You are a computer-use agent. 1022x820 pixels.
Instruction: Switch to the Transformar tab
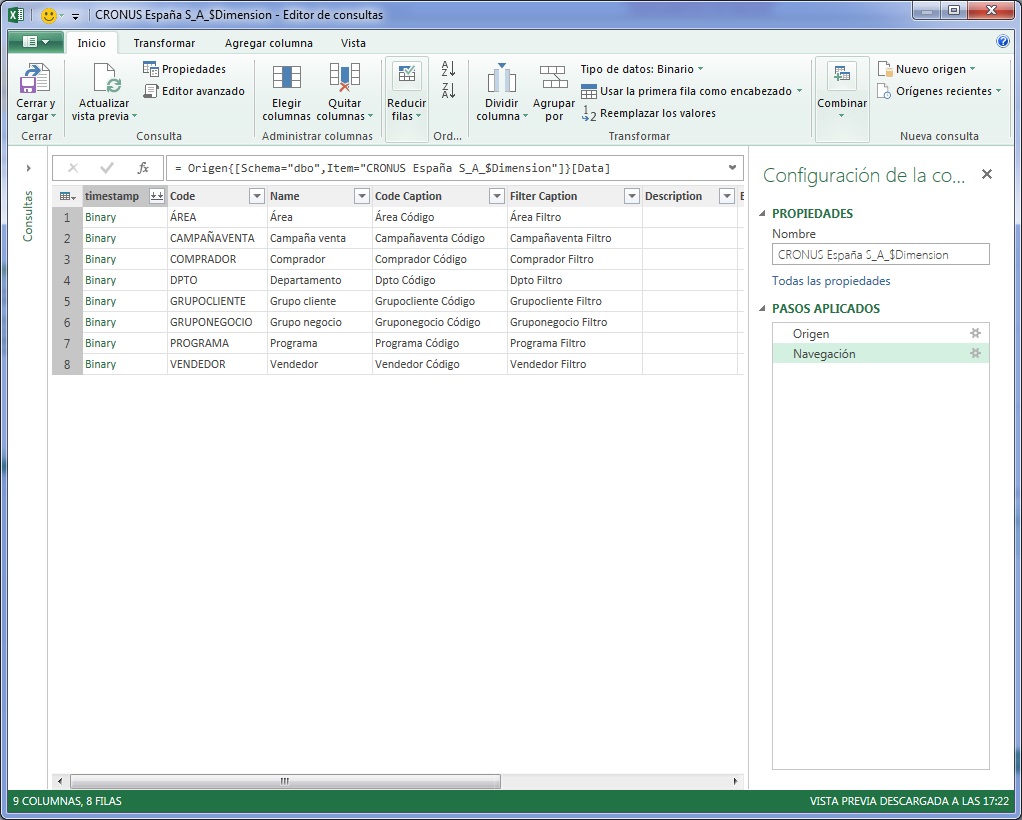pos(163,43)
